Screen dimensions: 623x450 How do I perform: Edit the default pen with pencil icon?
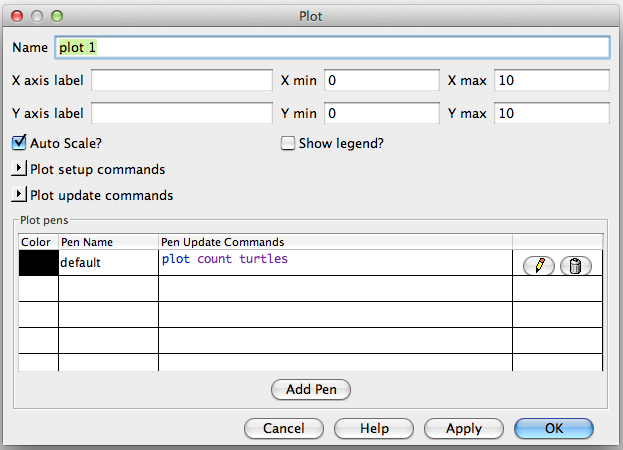click(539, 266)
